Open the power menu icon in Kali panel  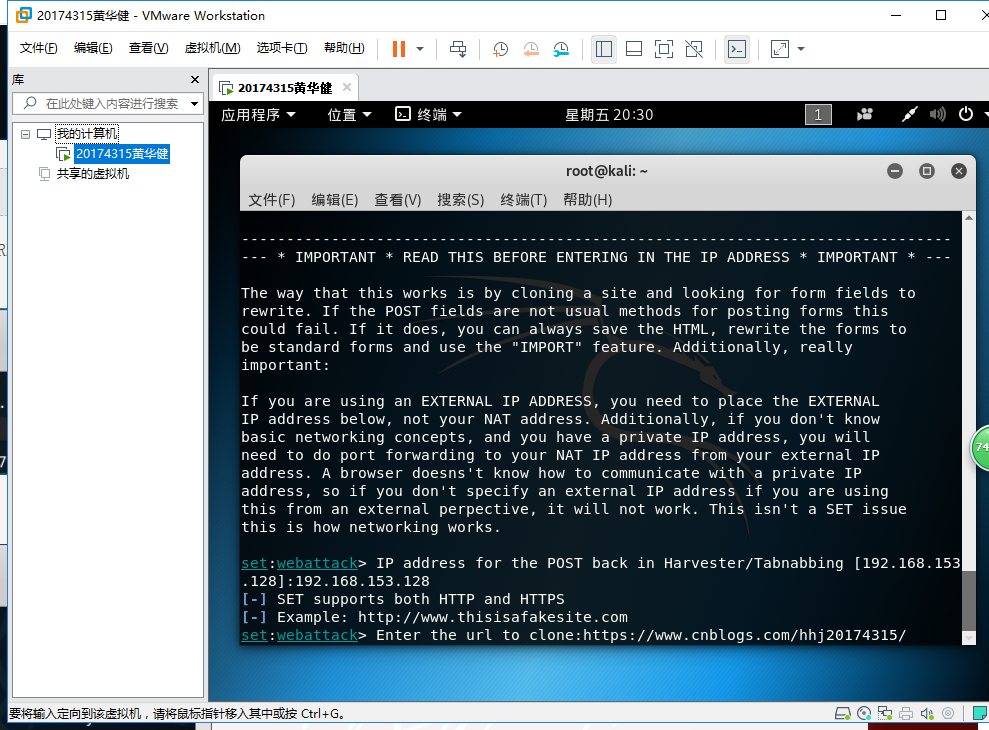click(x=966, y=114)
